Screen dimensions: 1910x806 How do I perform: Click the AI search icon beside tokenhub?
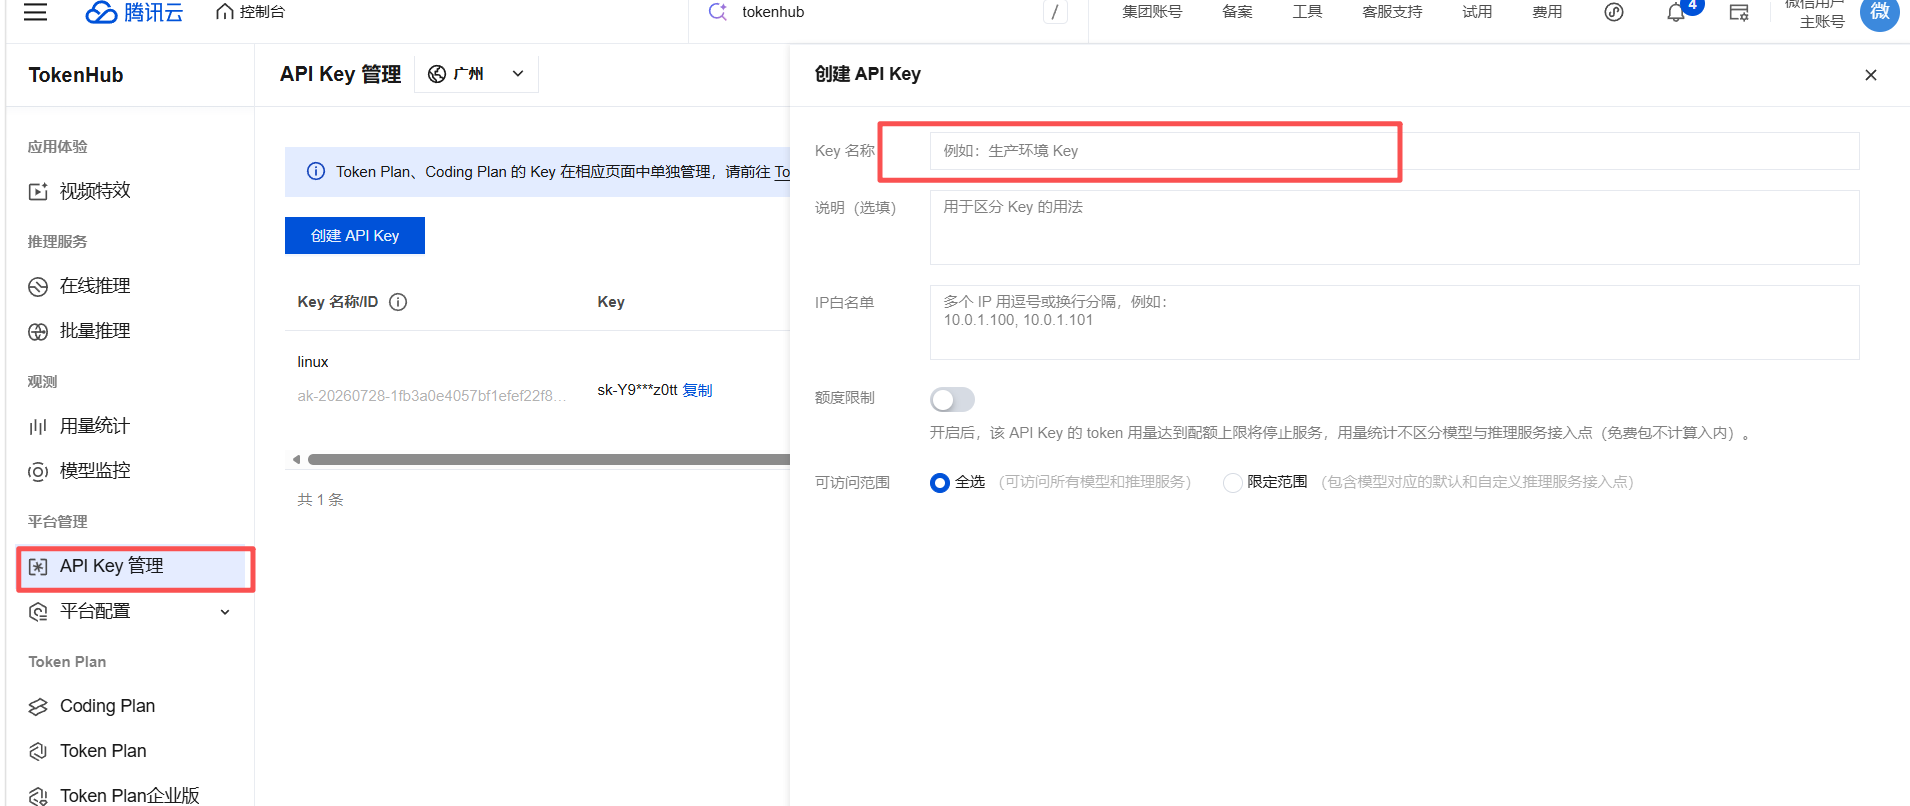[x=717, y=12]
